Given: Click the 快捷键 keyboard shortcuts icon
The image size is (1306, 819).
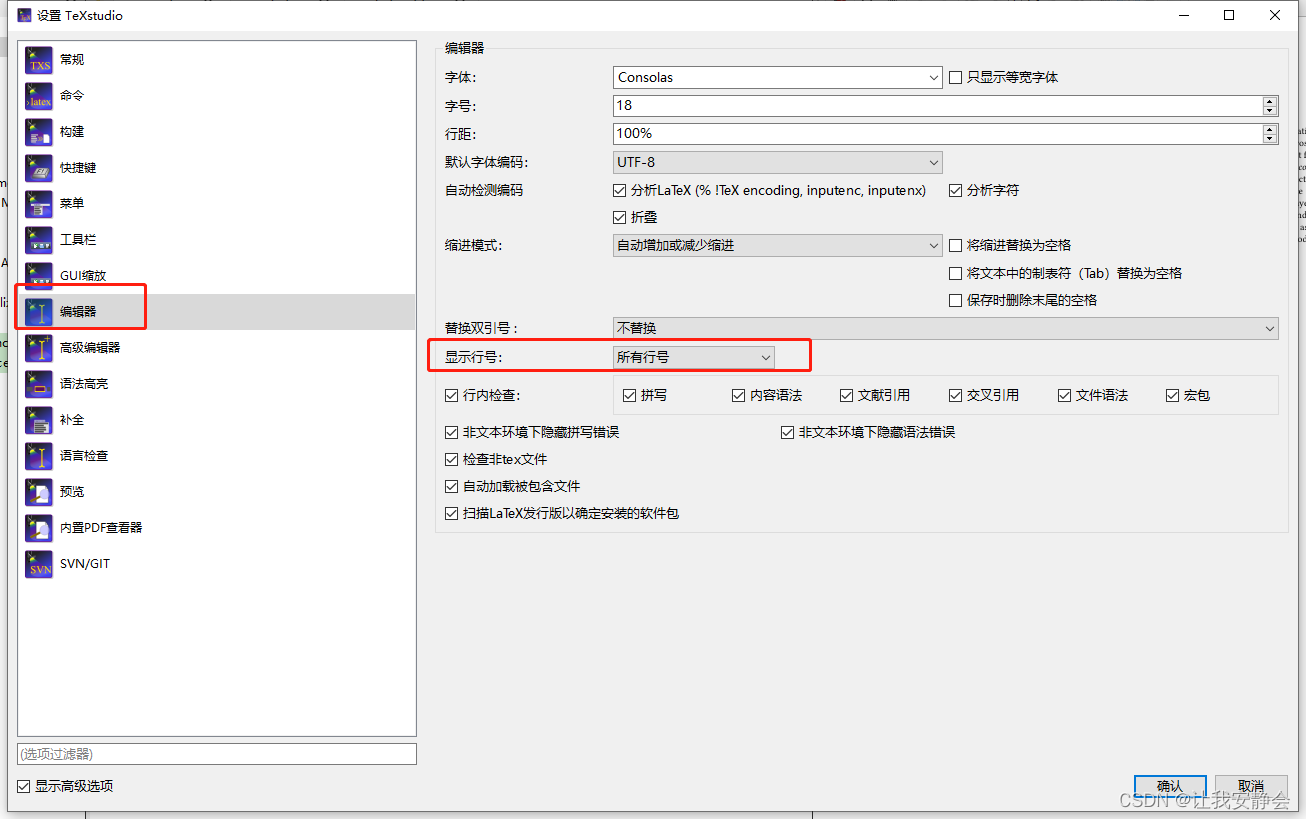Looking at the screenshot, I should 39,168.
